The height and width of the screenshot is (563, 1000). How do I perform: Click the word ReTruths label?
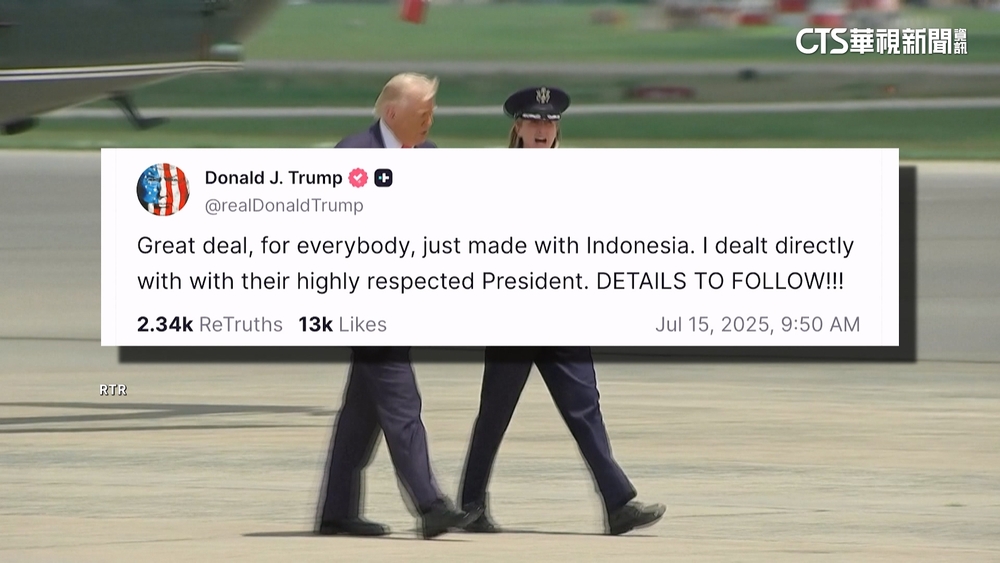[240, 324]
